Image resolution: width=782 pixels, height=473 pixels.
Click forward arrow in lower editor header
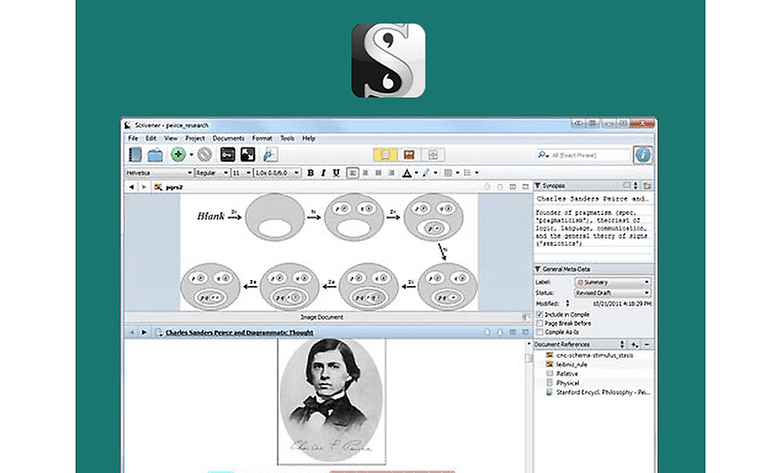click(x=144, y=332)
